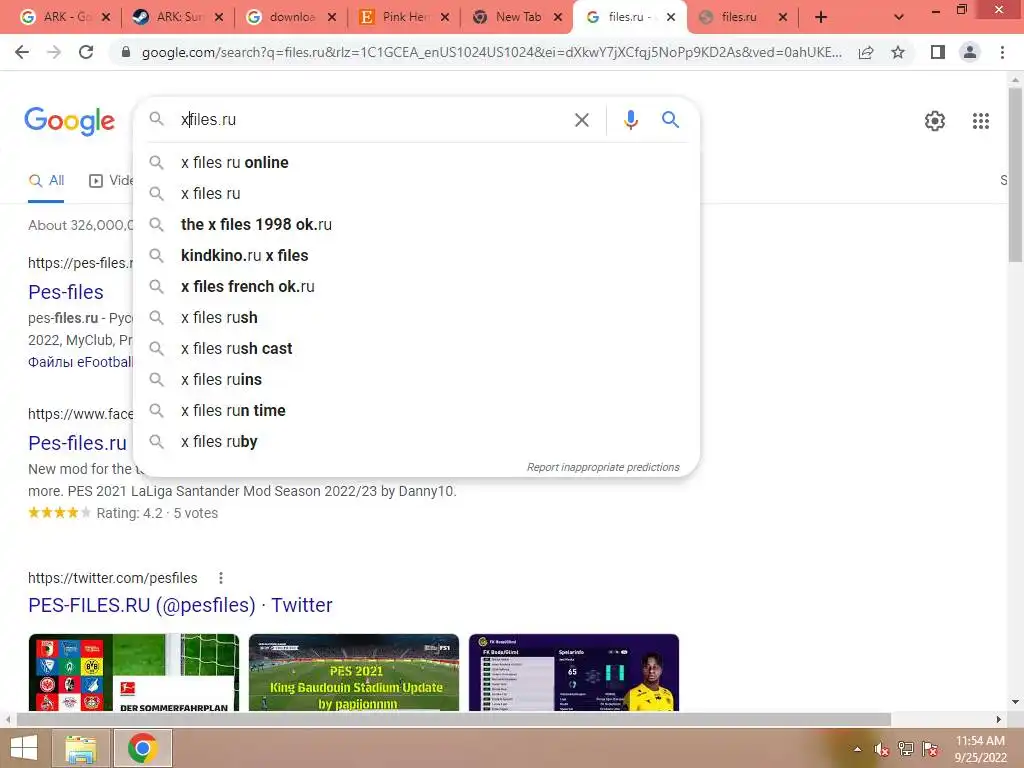1024x768 pixels.
Task: Open Google quick settings gear
Action: [935, 121]
